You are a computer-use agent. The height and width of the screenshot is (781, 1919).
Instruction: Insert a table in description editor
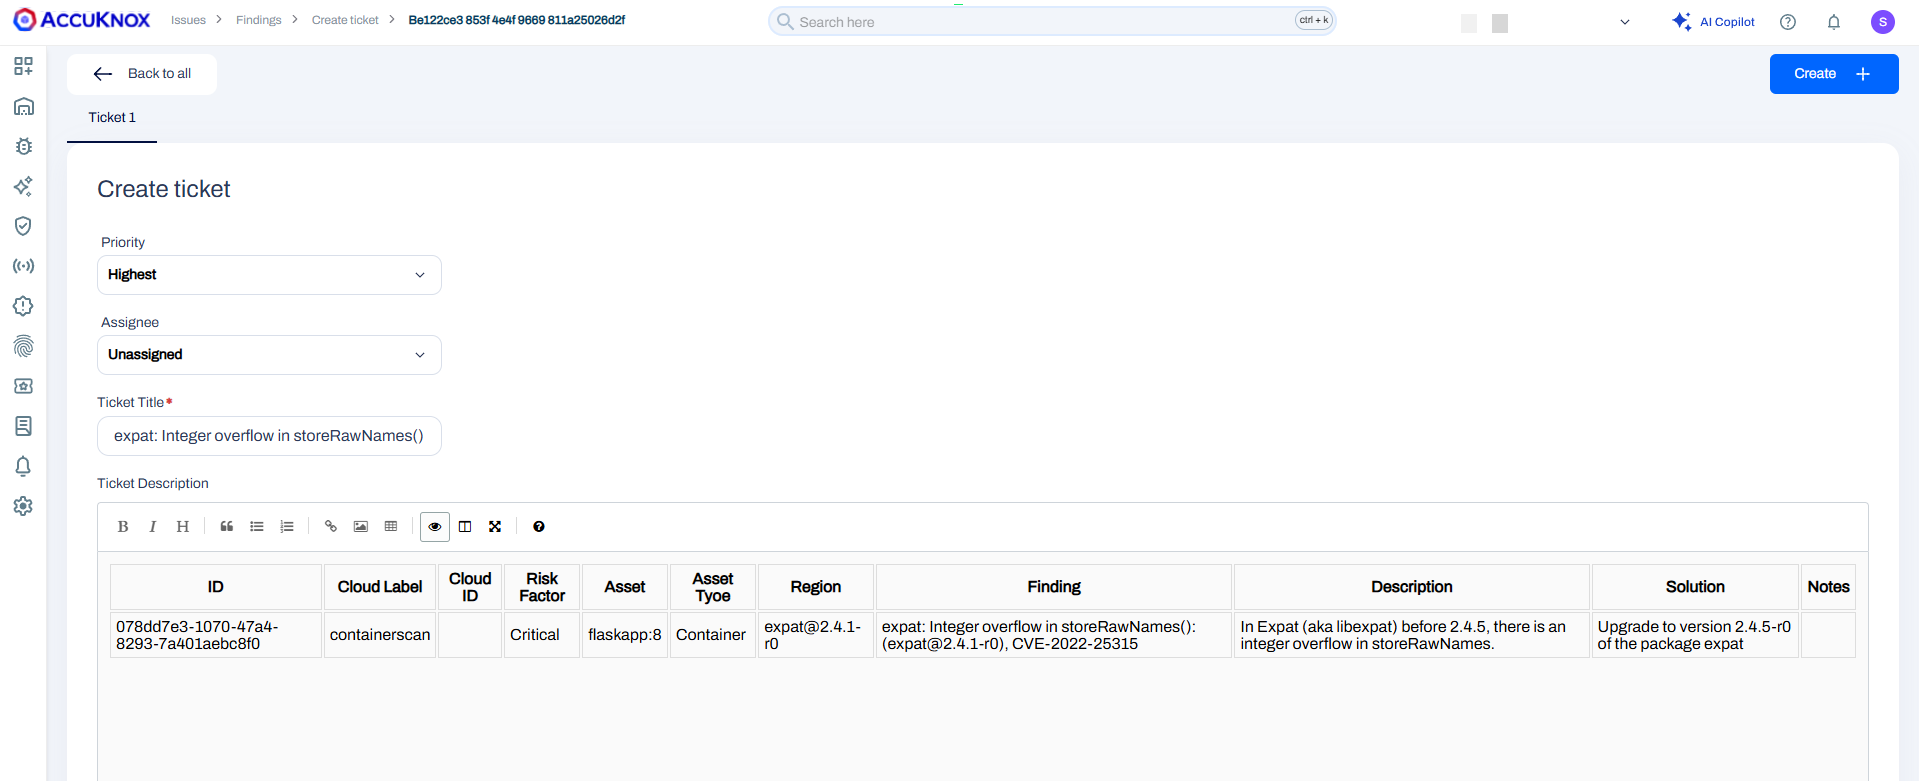point(391,527)
